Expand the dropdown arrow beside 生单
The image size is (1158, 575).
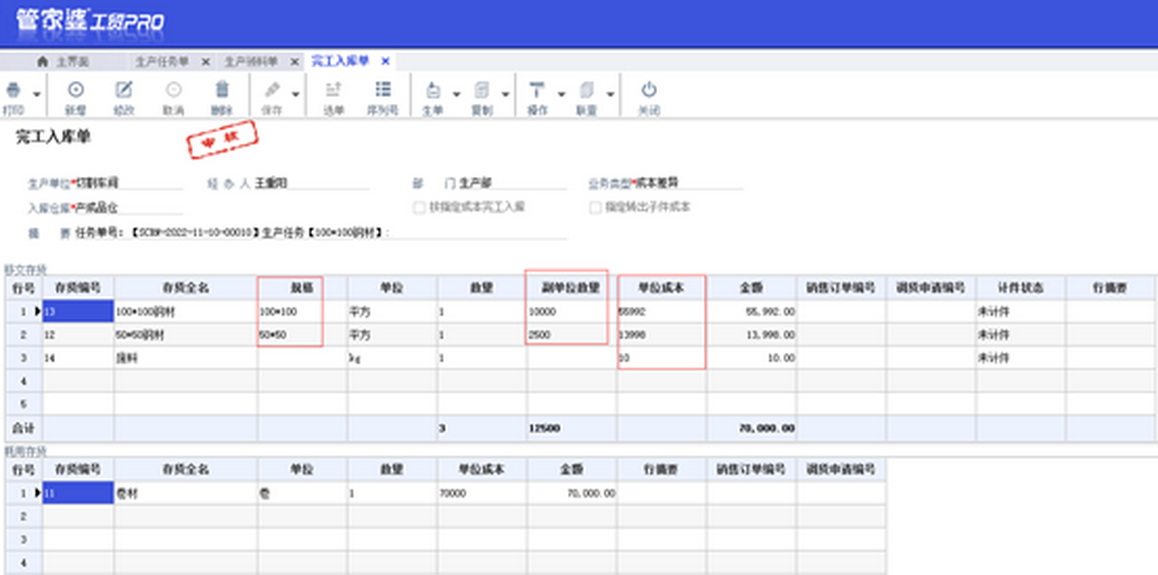pos(456,95)
